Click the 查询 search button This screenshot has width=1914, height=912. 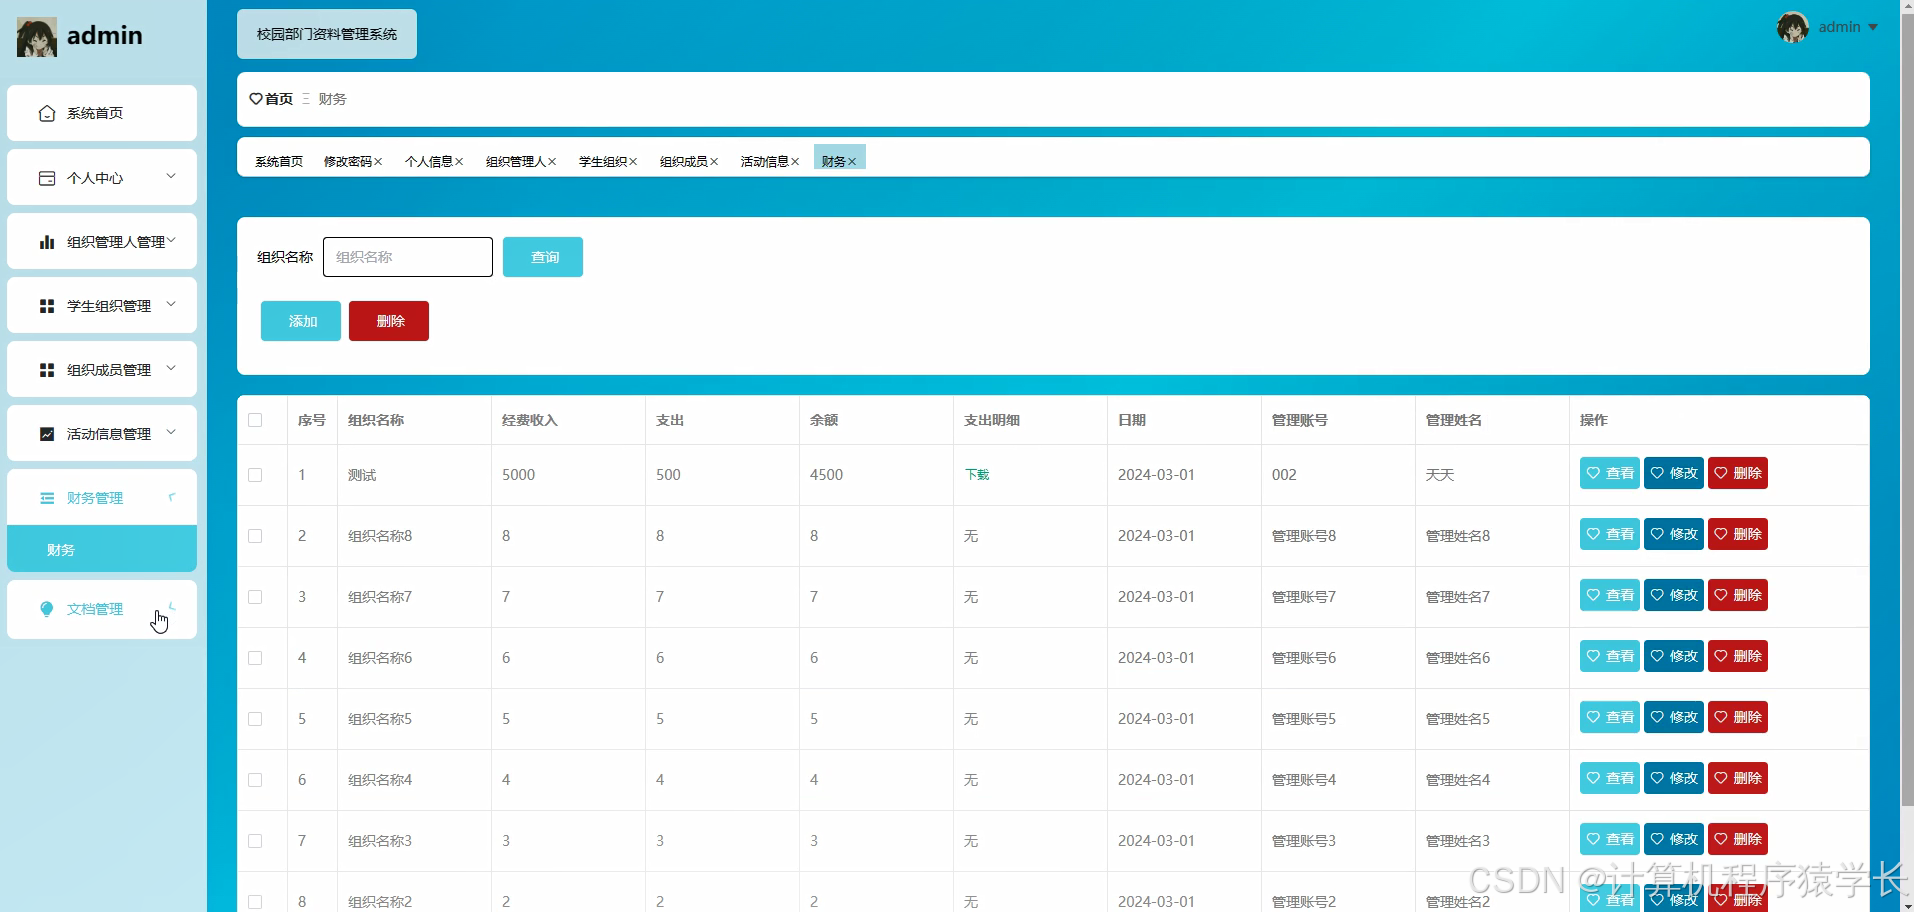pos(543,257)
